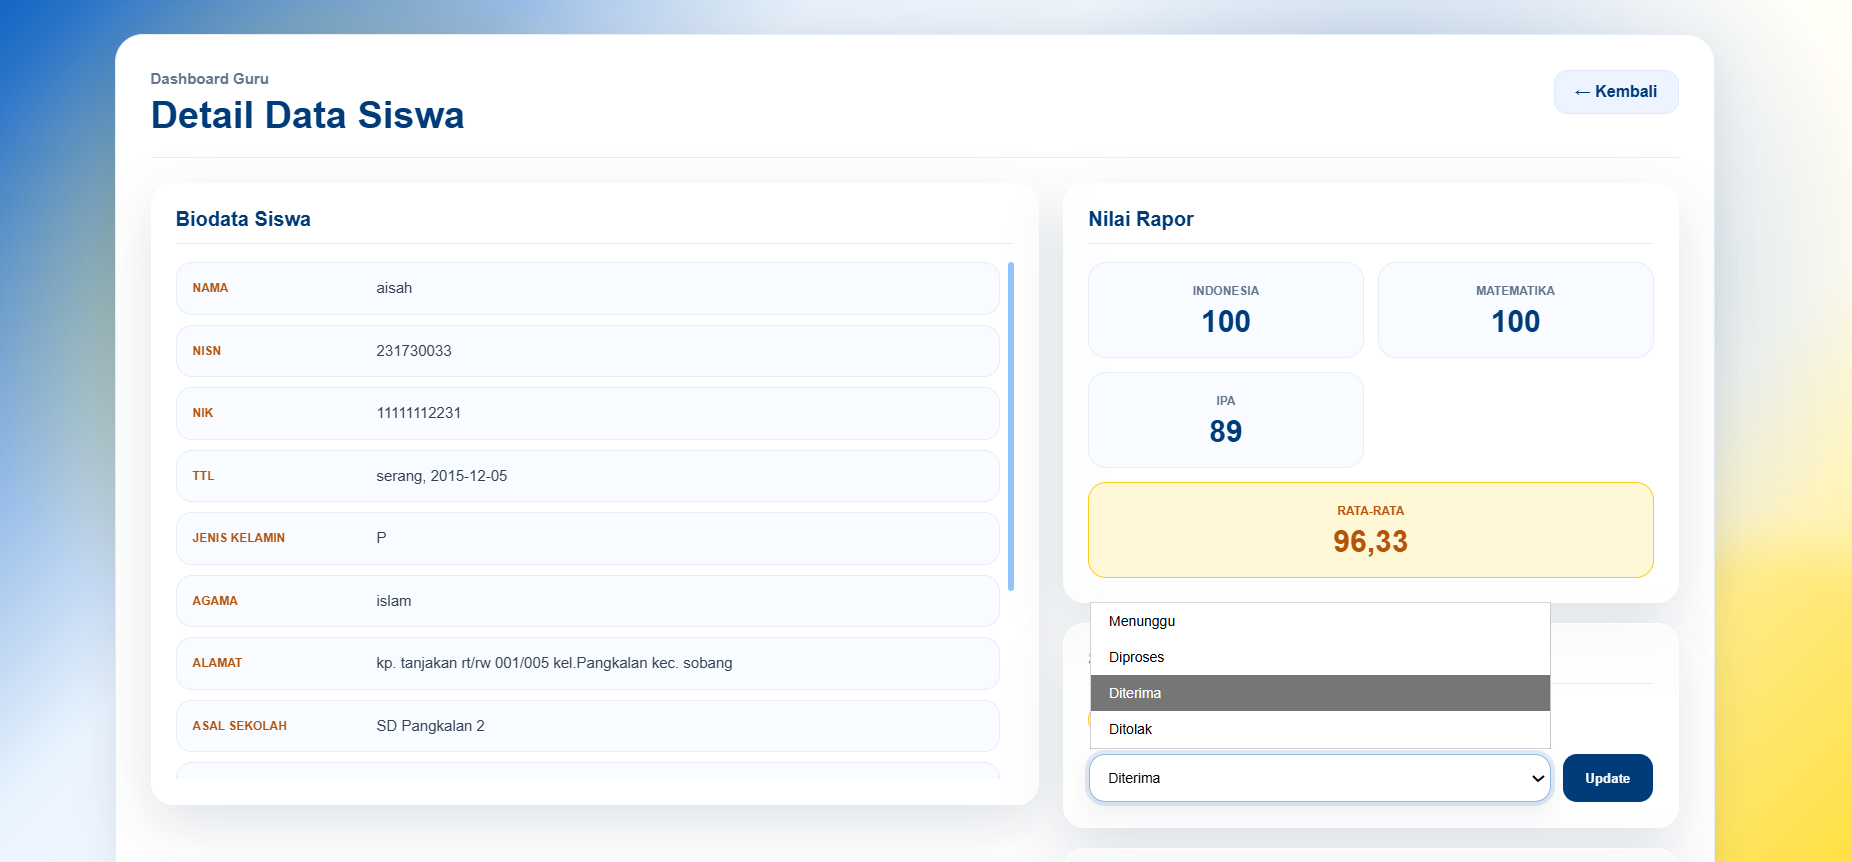Click the NISN value 231730033
Viewport: 1852px width, 862px height.
tap(414, 351)
